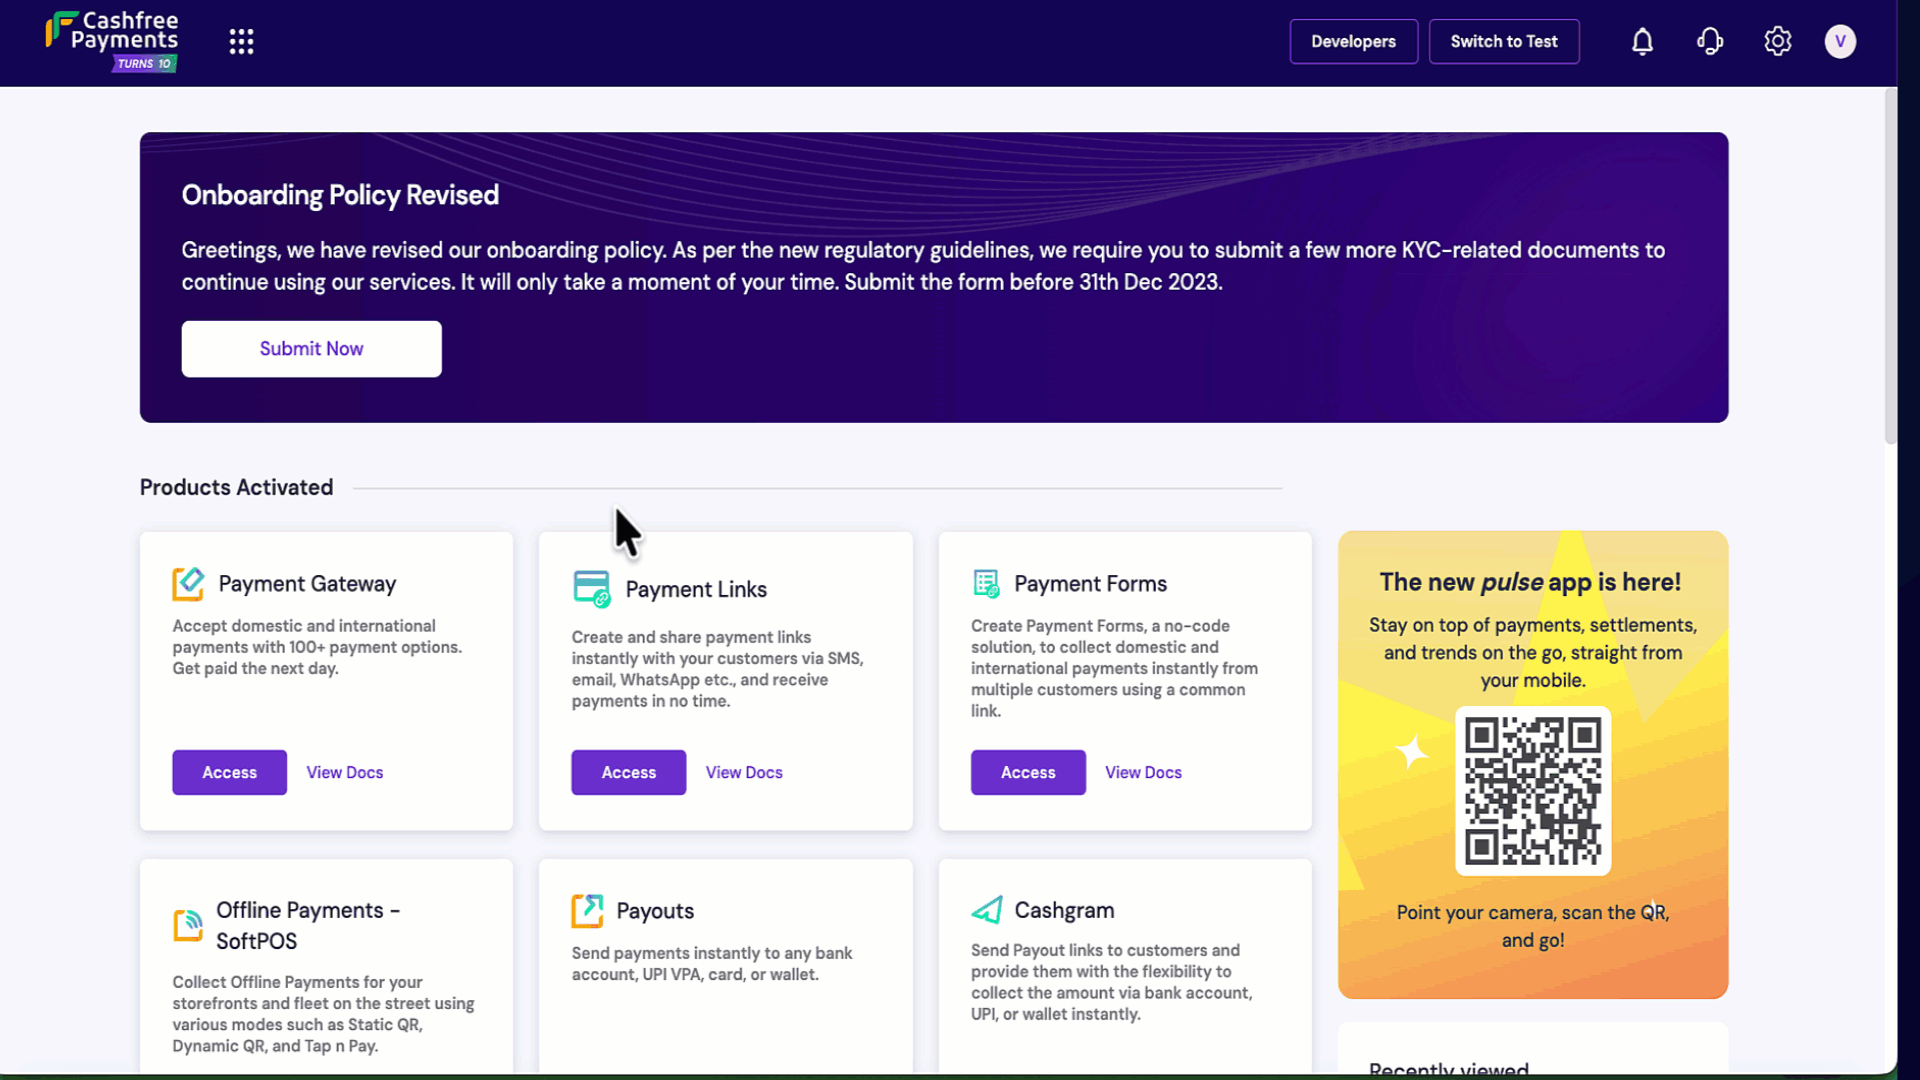Click the Payment Links product icon

pyautogui.click(x=591, y=589)
